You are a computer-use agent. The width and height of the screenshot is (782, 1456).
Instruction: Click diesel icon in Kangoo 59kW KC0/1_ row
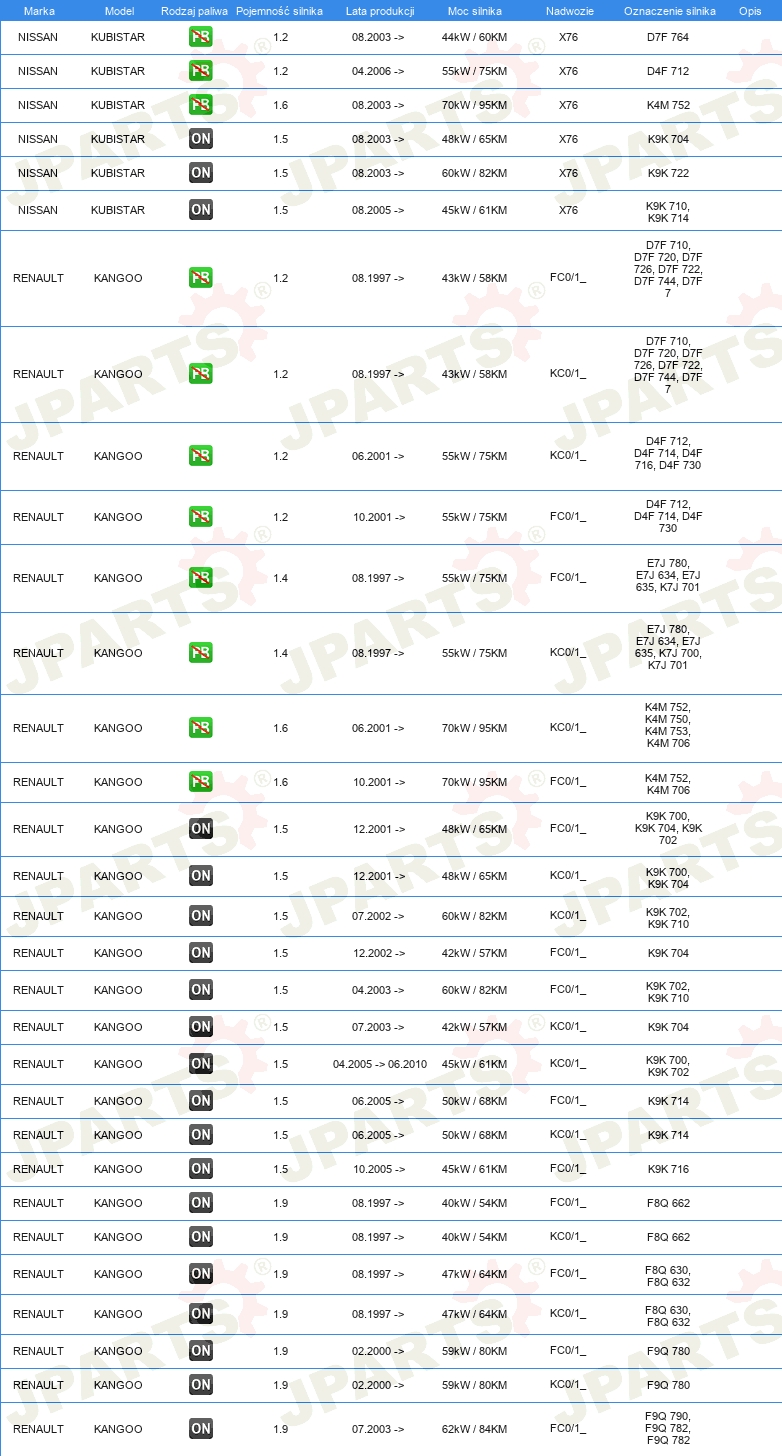(x=201, y=1385)
